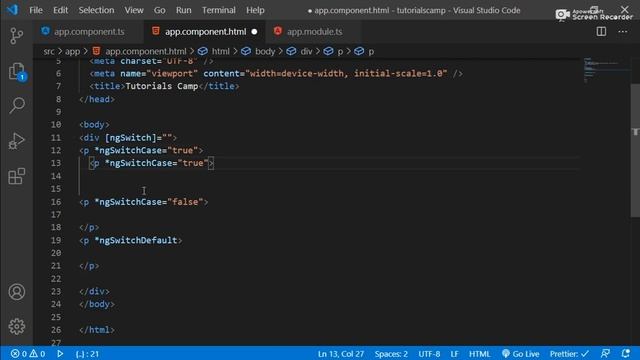Open the Source Control view
640x360 pixels.
click(x=16, y=36)
